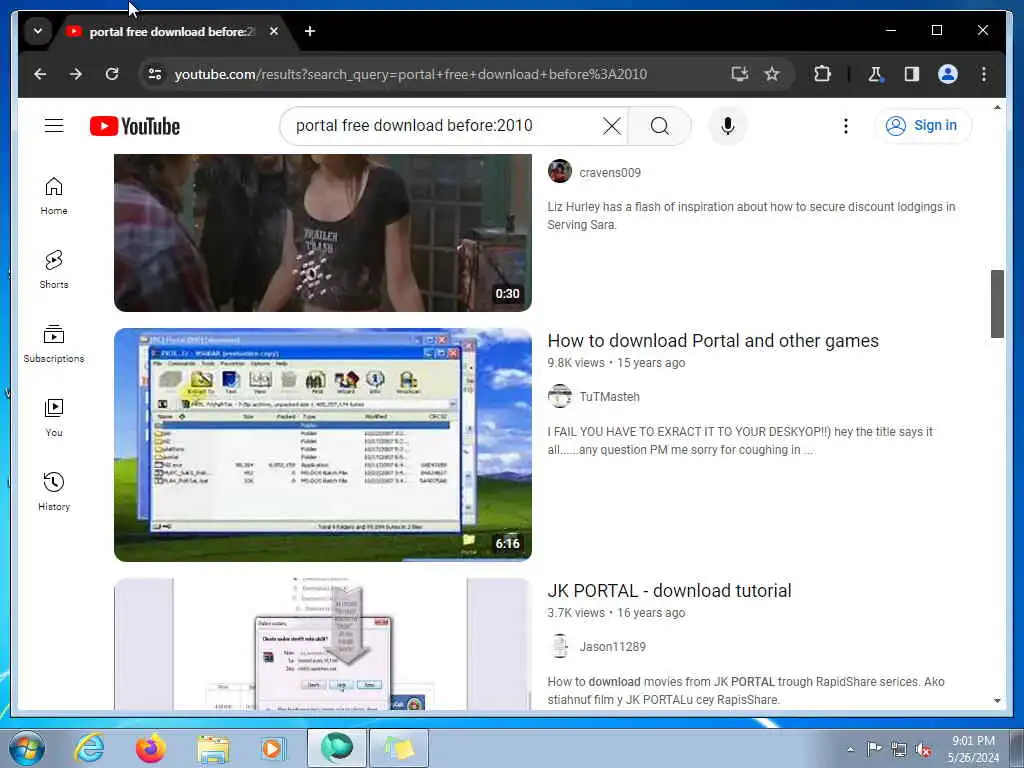Open Windows Media Player from the taskbar
This screenshot has height=768, width=1024.
click(x=272, y=748)
